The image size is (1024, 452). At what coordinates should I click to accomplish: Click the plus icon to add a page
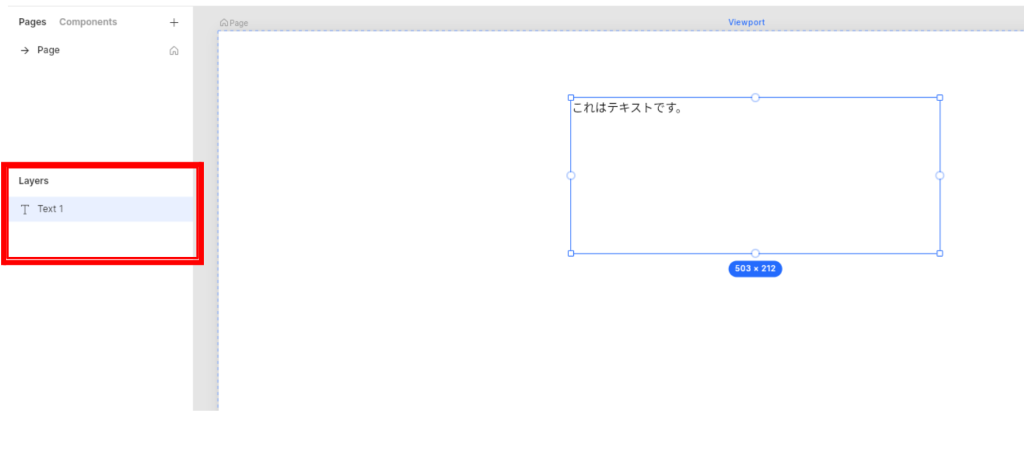(174, 22)
